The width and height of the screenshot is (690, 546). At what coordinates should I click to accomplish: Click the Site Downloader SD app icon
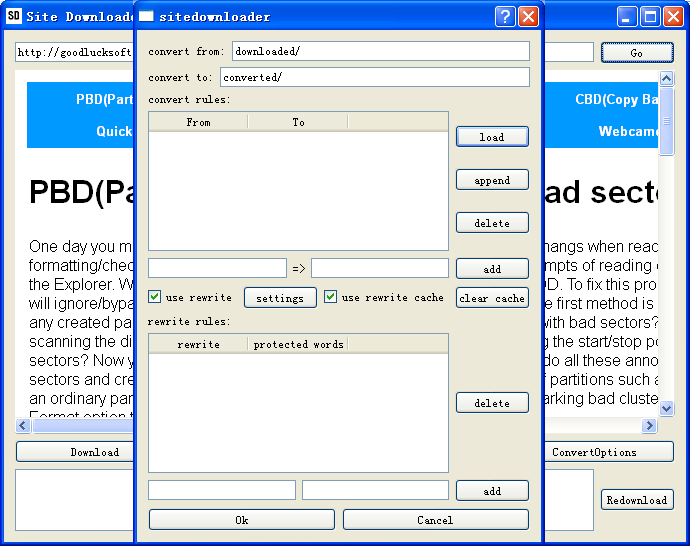tap(14, 17)
